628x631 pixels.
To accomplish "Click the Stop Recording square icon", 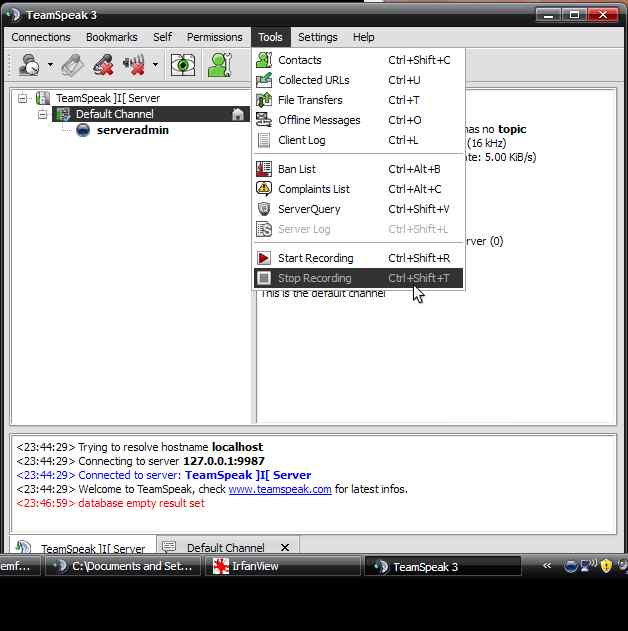I will pos(264,278).
